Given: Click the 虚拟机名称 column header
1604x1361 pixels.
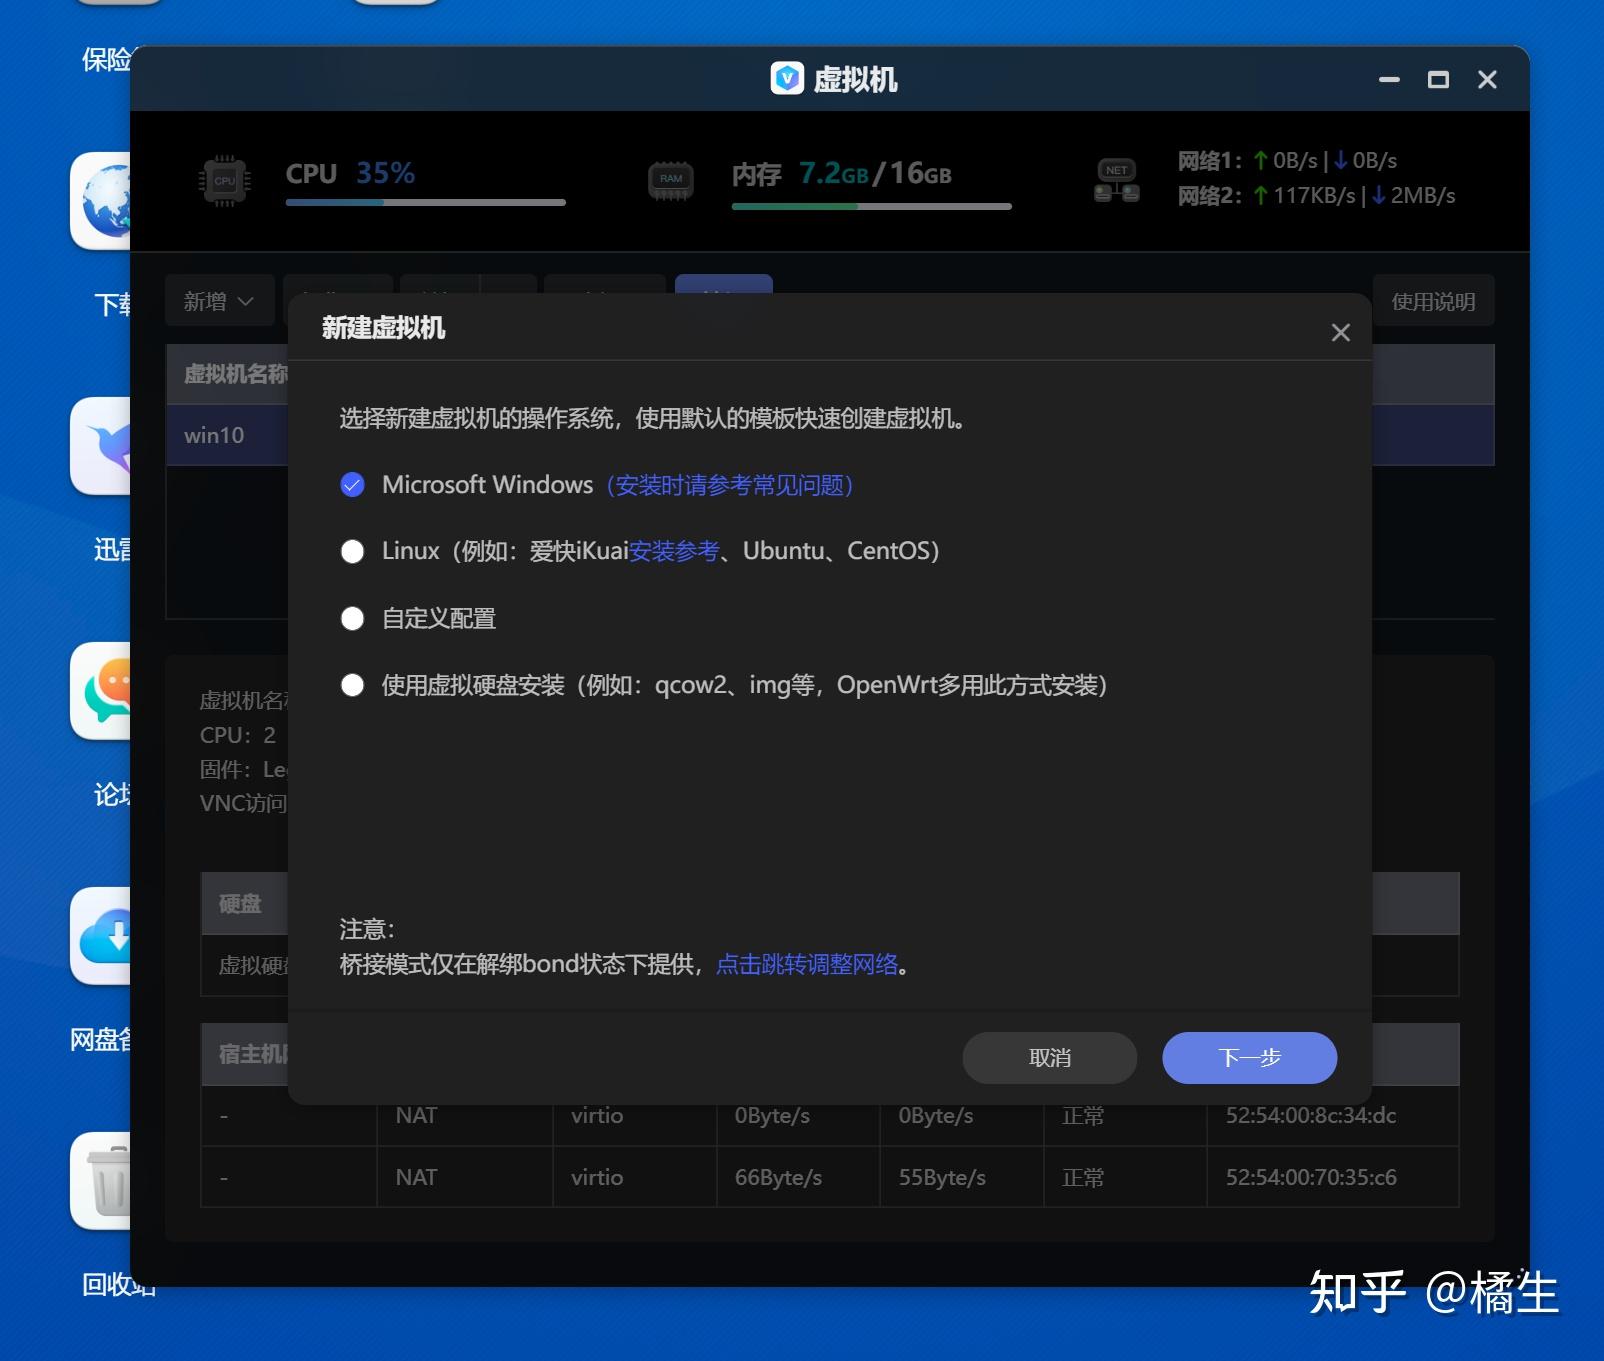Looking at the screenshot, I should [235, 374].
